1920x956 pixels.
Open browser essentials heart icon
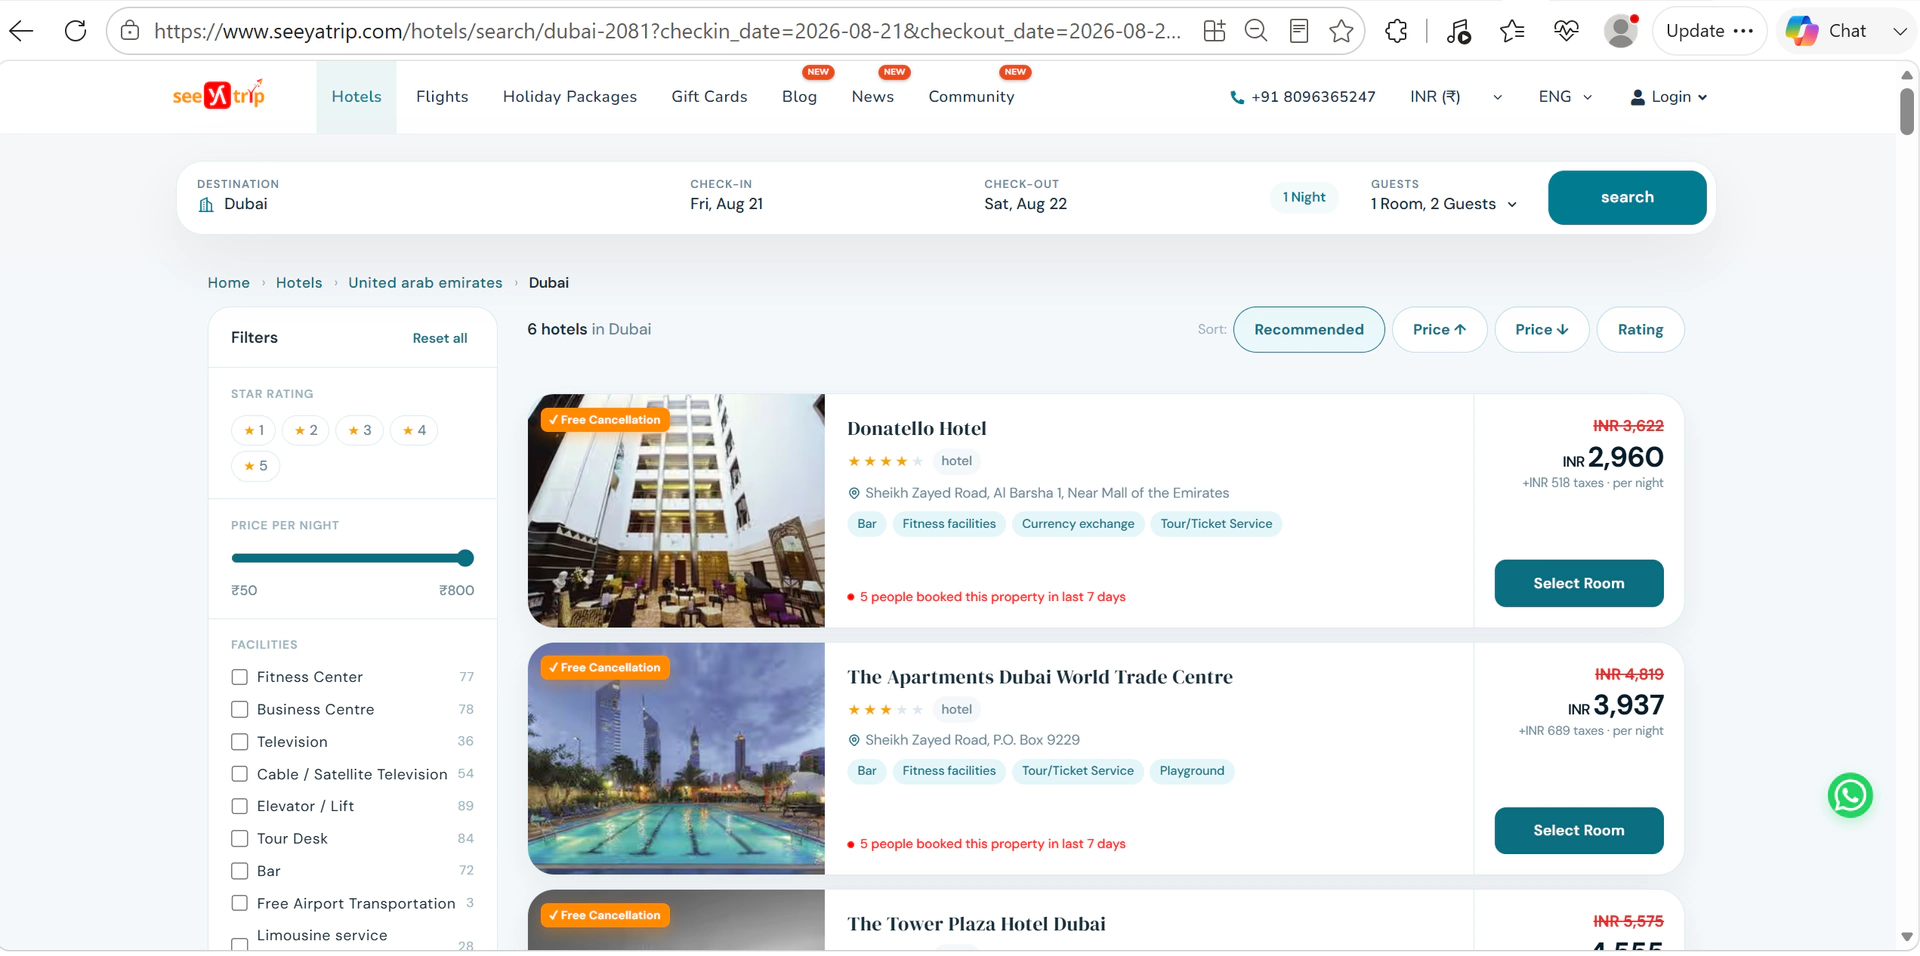pos(1566,31)
